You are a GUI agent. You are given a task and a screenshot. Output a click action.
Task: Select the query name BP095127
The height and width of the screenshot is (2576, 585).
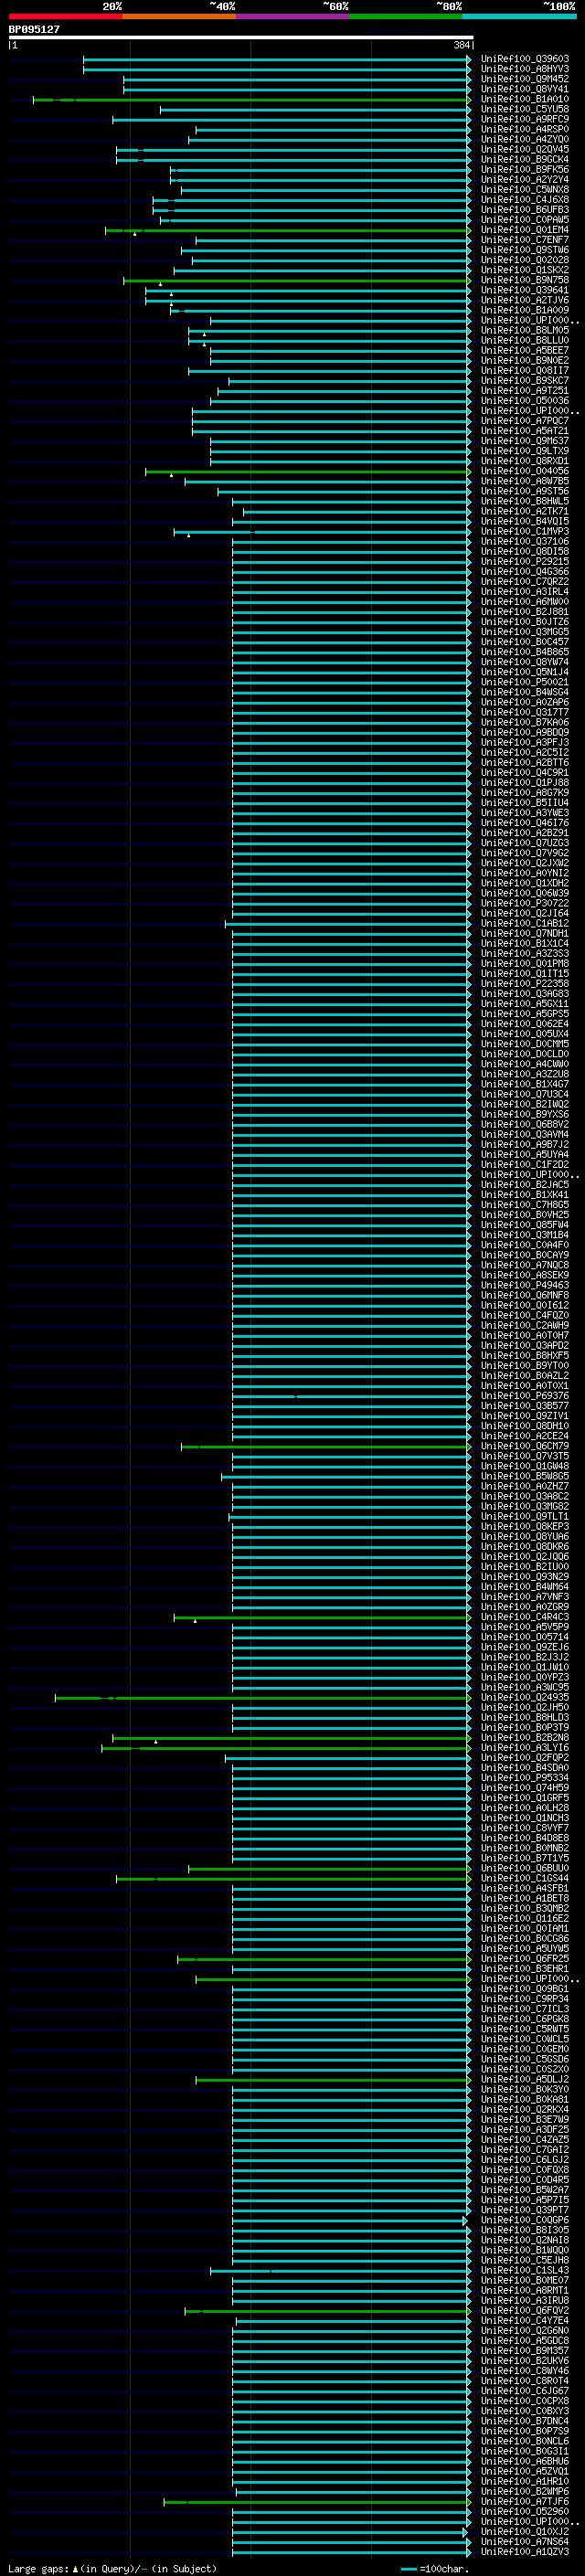[34, 30]
